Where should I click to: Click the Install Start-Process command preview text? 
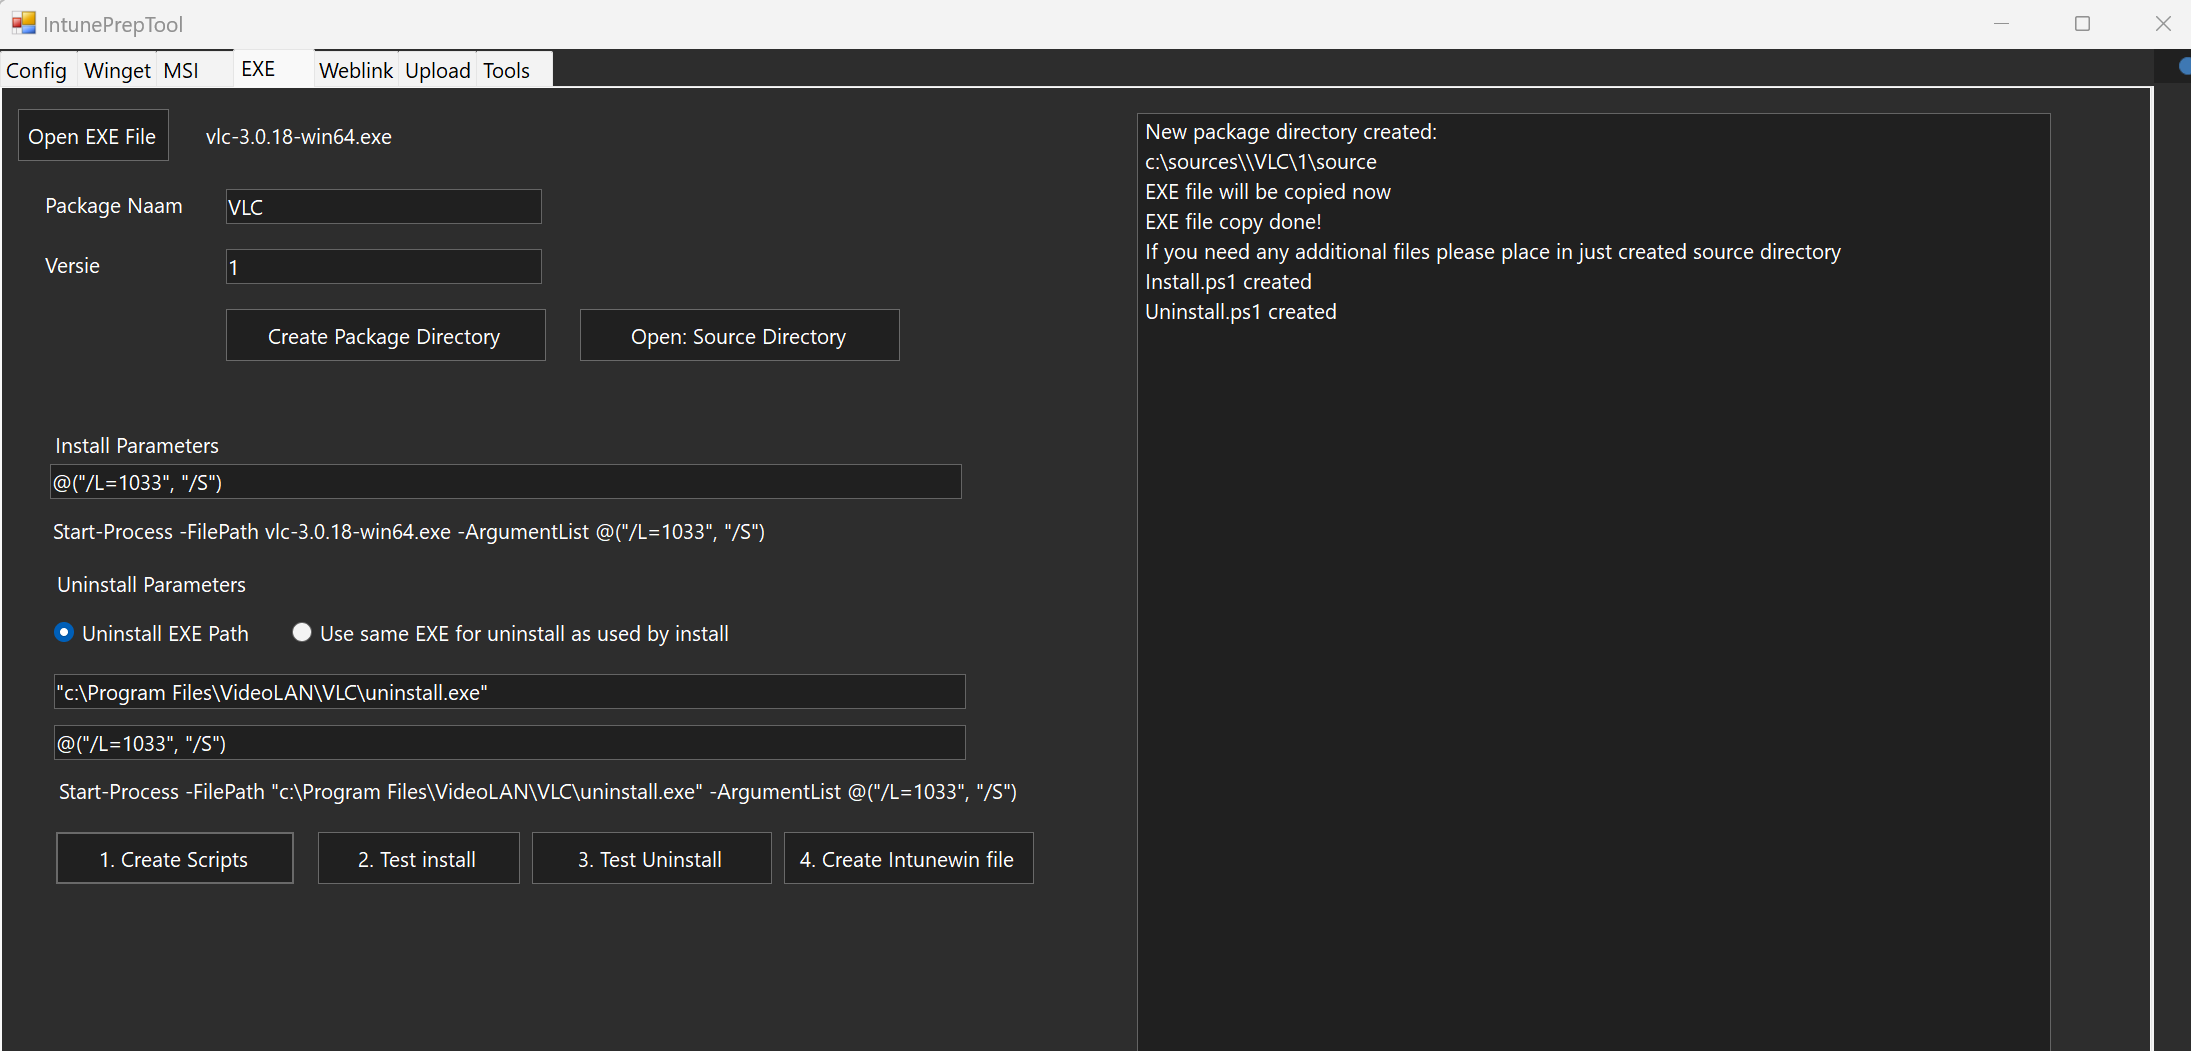(409, 532)
